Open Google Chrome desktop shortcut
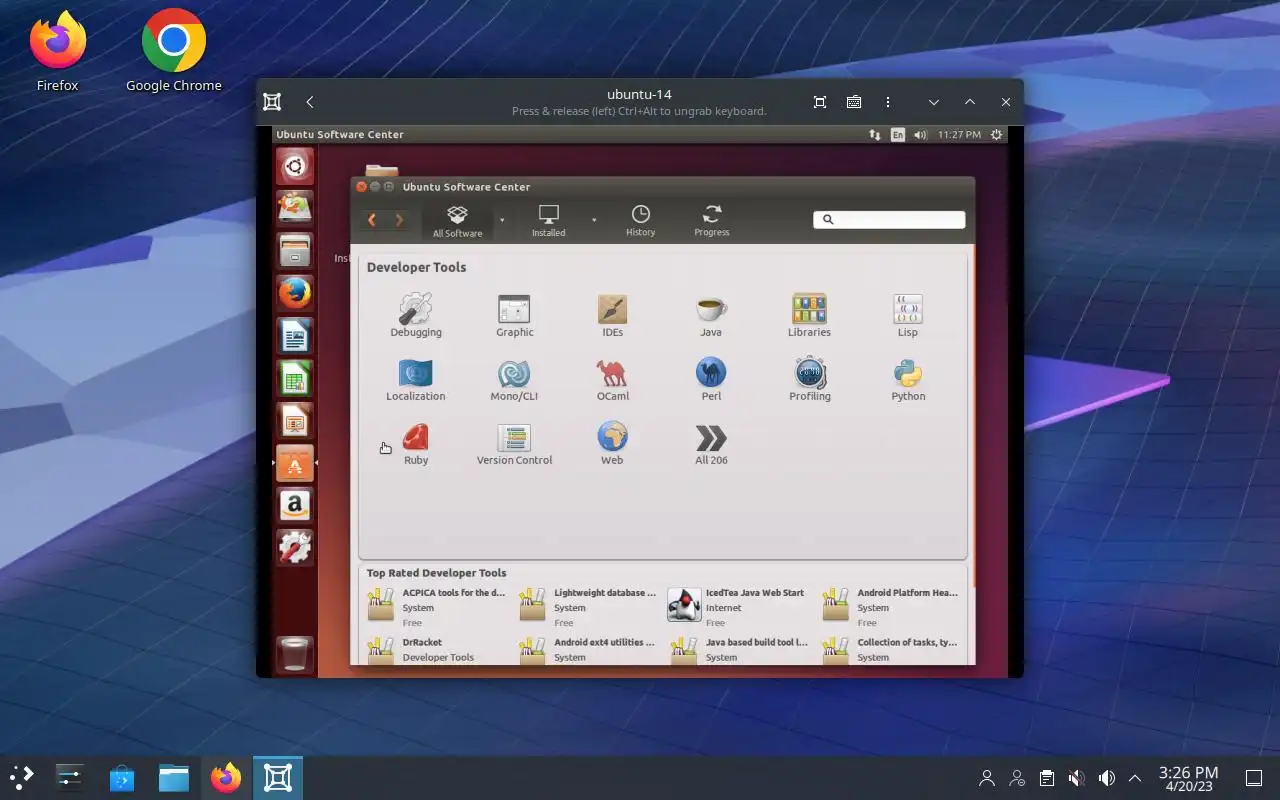Screen dimensions: 1280x800 coord(174,52)
